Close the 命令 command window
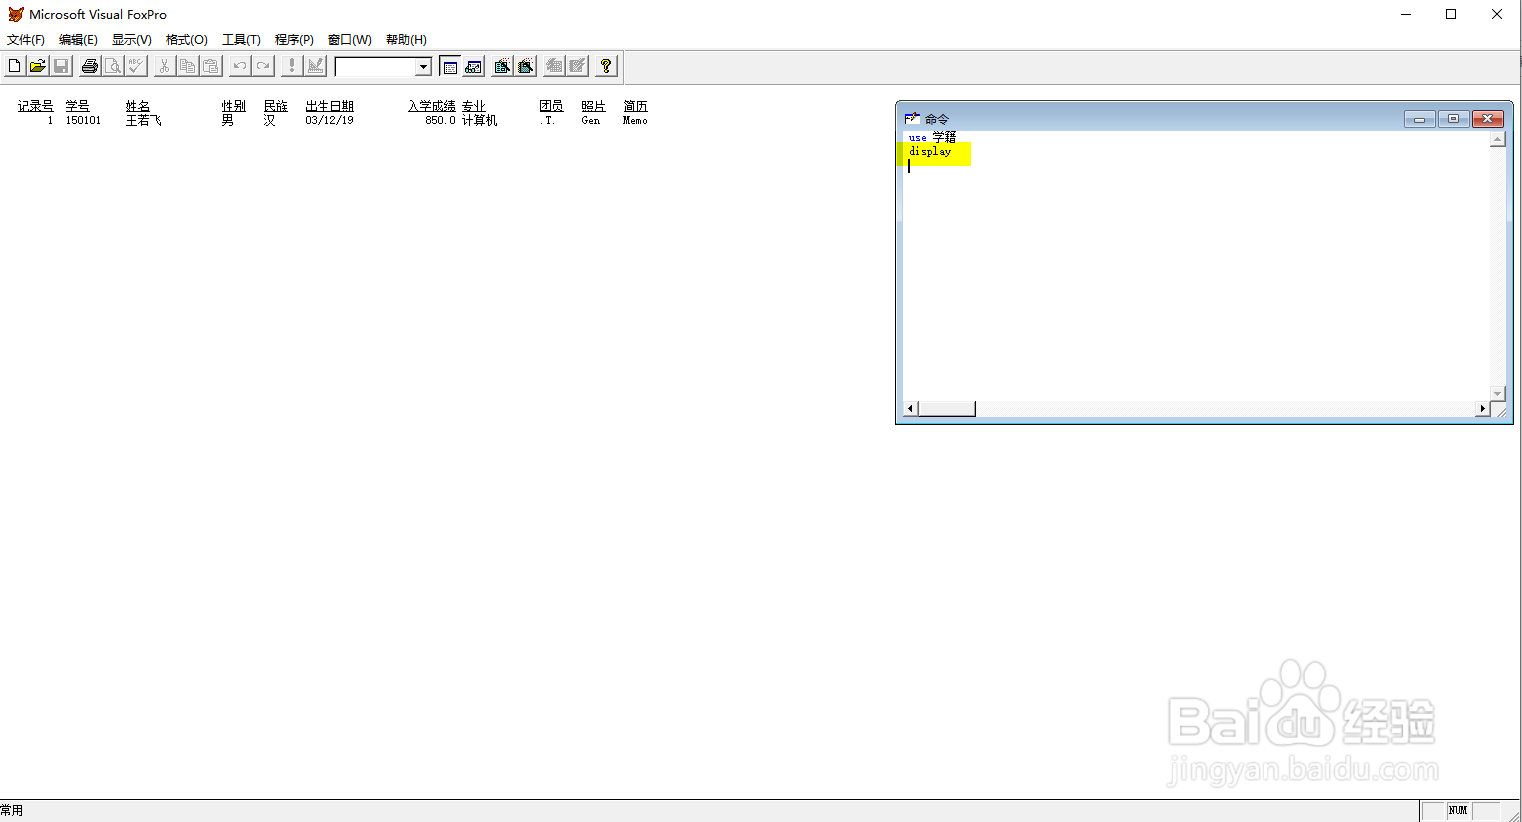The image size is (1522, 822). pos(1487,119)
